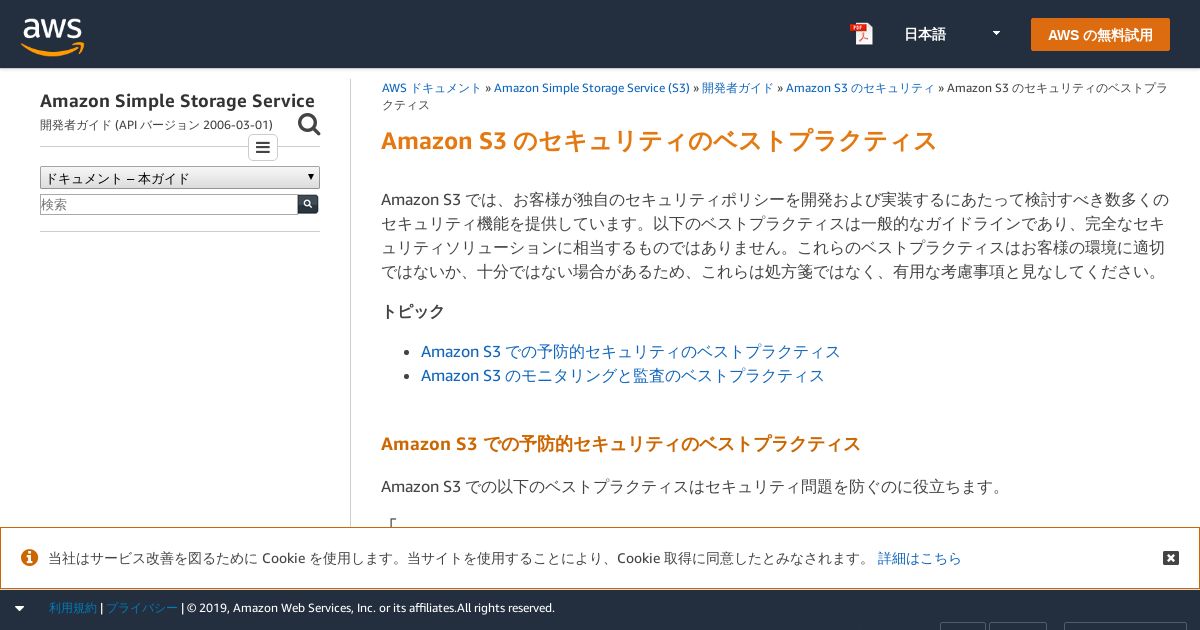The image size is (1200, 630).
Task: Toggle the hamburger table-of-contents menu
Action: click(263, 148)
